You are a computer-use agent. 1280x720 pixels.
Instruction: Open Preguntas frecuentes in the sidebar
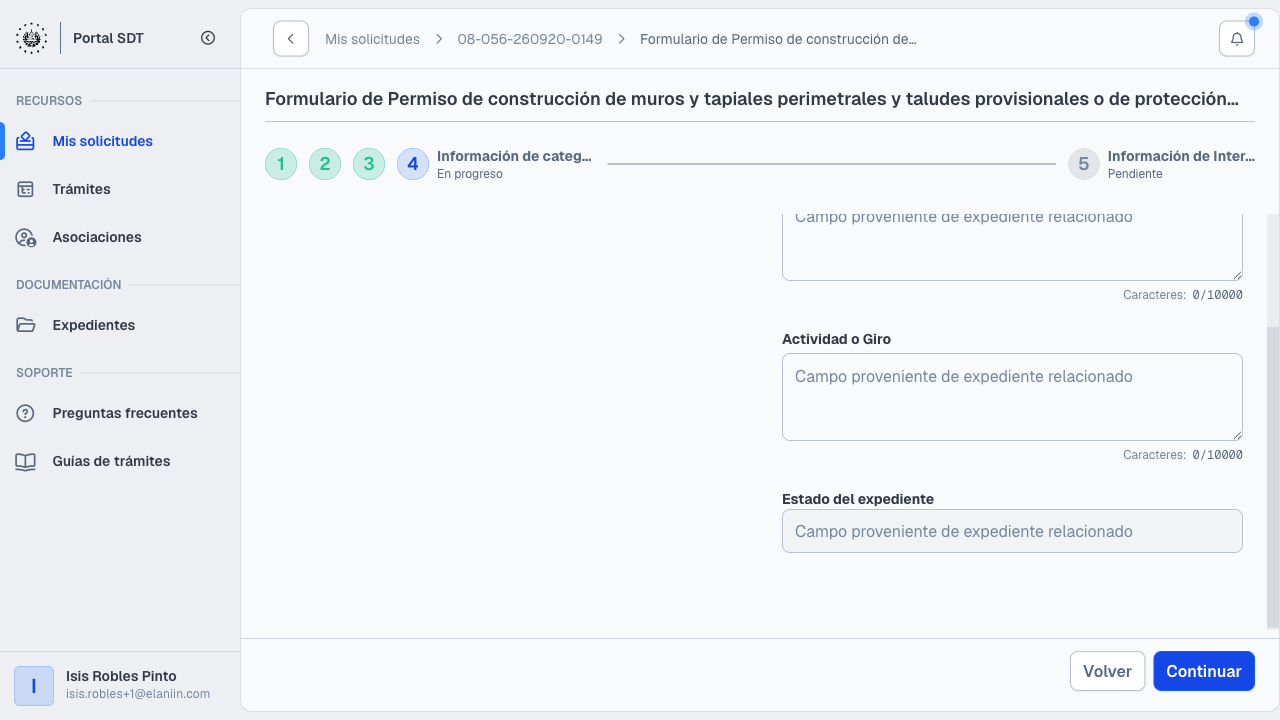tap(120, 413)
